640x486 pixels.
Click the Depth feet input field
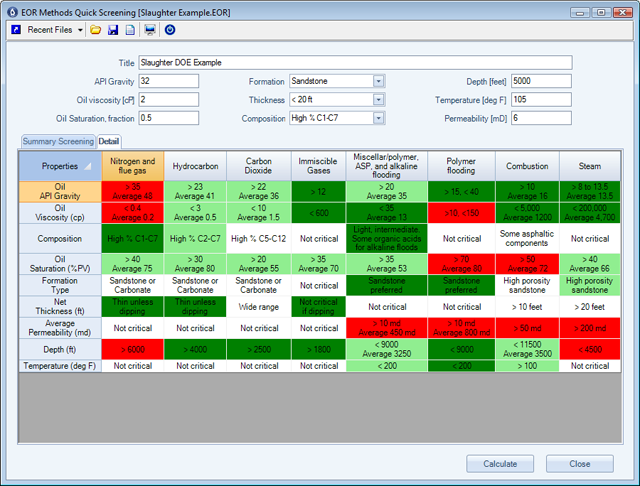541,81
